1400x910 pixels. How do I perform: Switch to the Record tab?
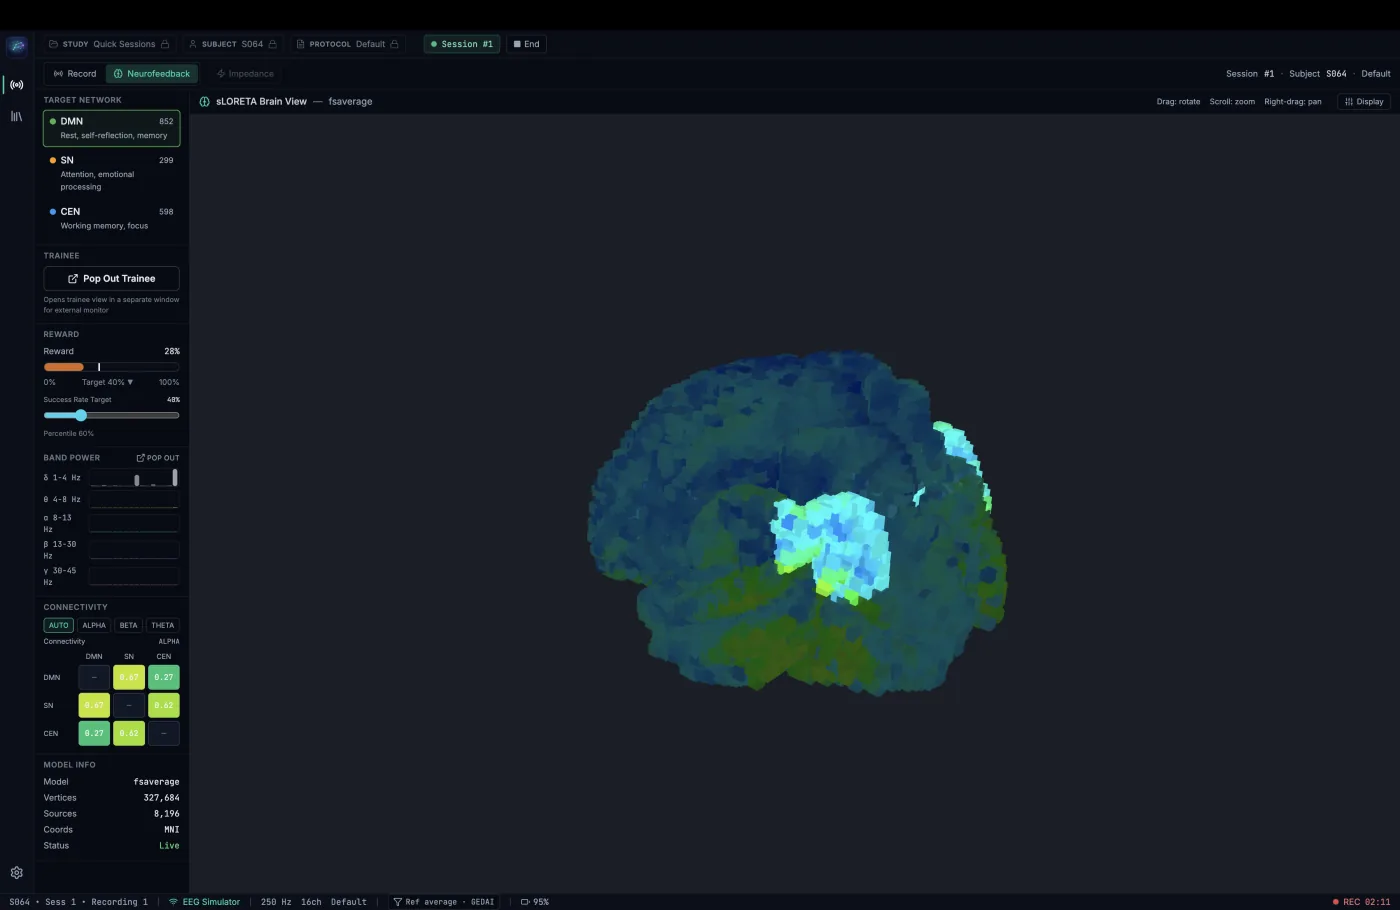[75, 74]
